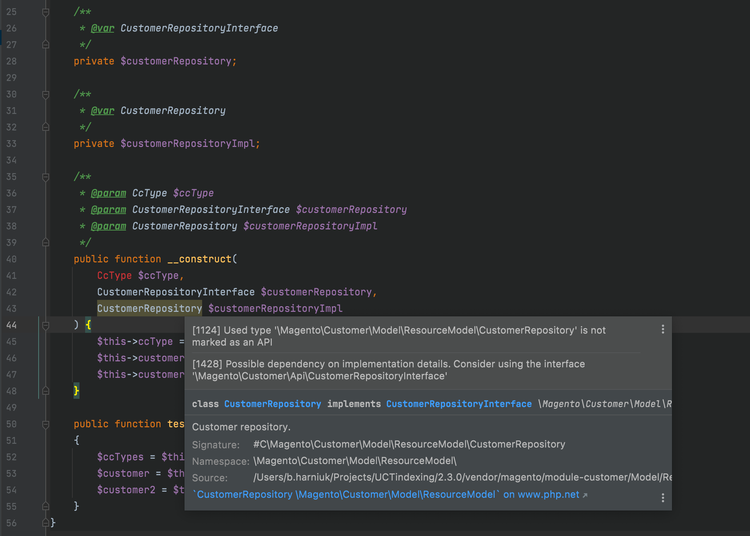This screenshot has width=750, height=536.
Task: Click the fold end marker on line 48
Action: click(x=46, y=391)
